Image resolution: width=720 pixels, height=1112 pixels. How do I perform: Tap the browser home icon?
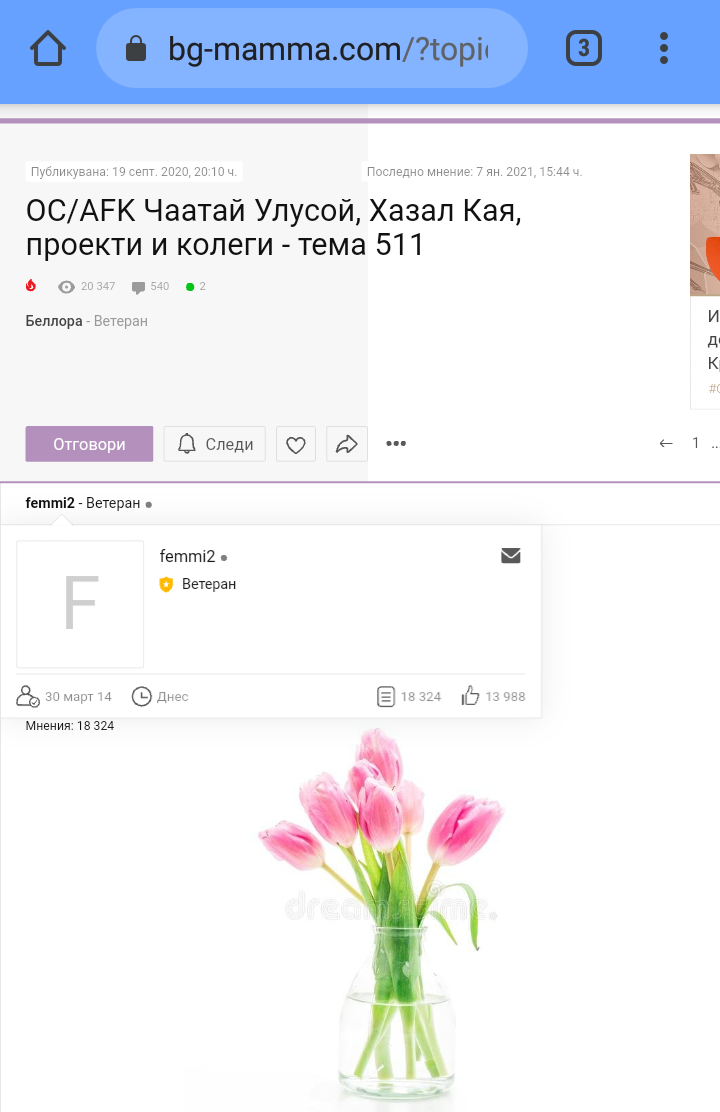point(48,48)
